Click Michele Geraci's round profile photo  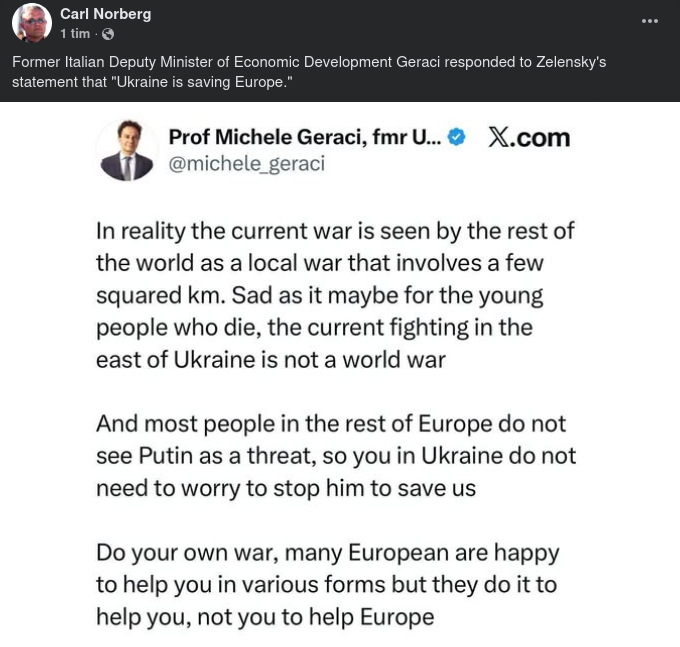128,150
